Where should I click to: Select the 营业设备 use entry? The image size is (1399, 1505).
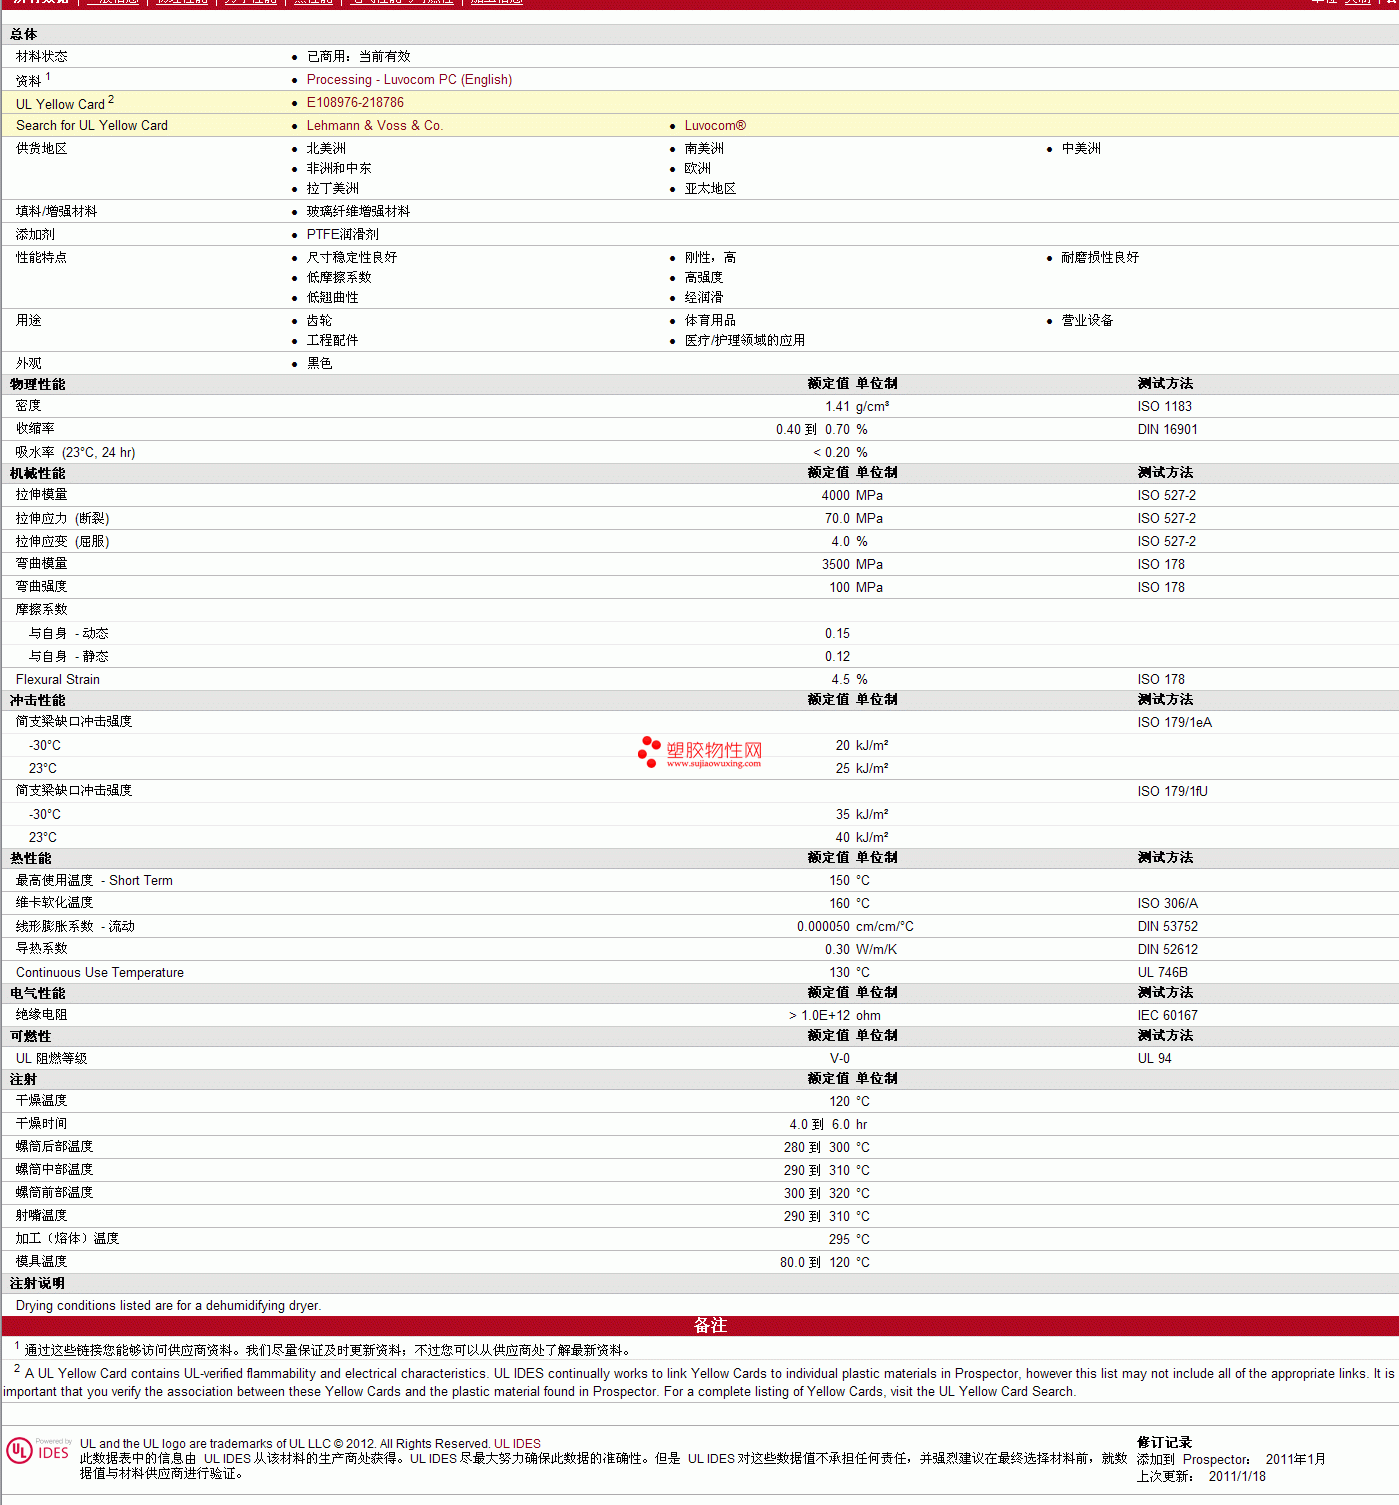pos(1087,321)
